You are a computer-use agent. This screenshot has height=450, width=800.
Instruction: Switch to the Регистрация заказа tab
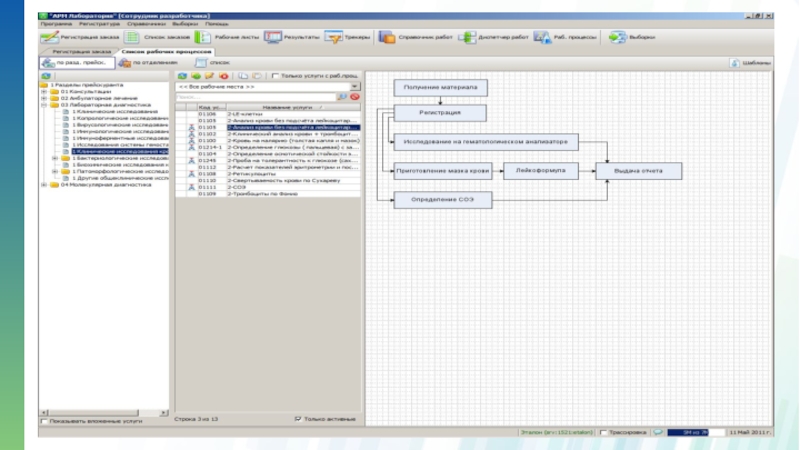[79, 50]
